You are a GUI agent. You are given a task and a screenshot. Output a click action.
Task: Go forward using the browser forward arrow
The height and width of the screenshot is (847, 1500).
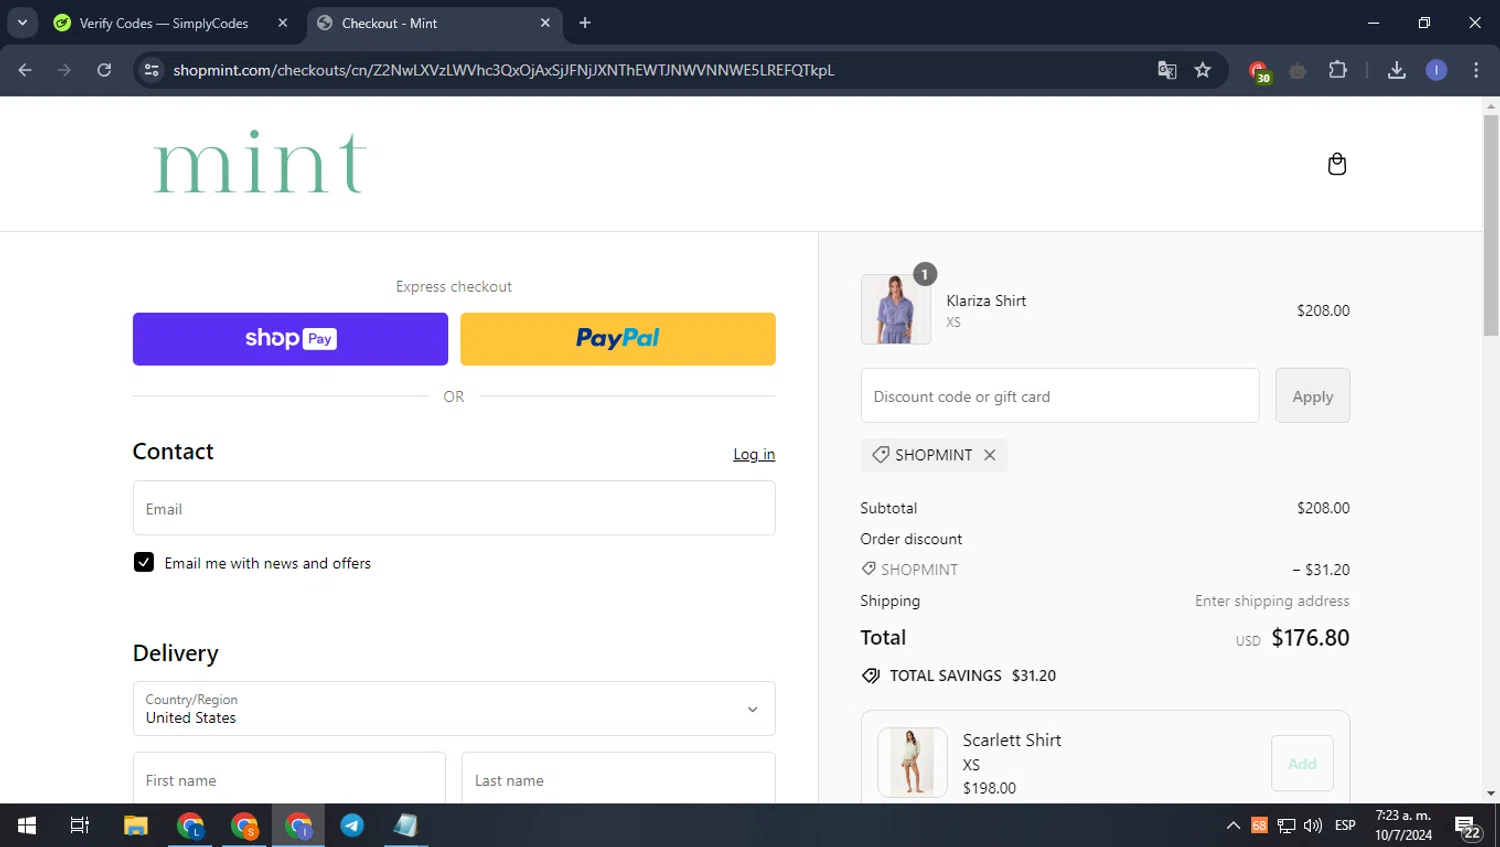(64, 70)
